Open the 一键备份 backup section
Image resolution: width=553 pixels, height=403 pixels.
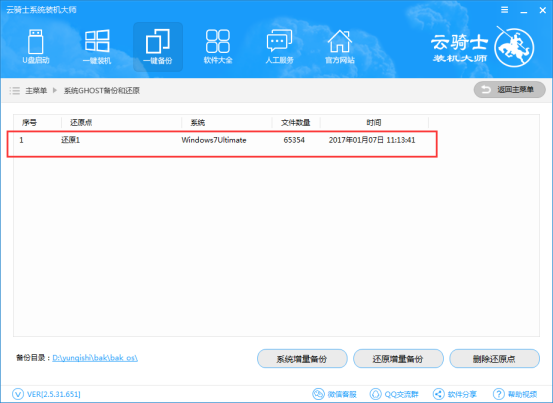[158, 47]
